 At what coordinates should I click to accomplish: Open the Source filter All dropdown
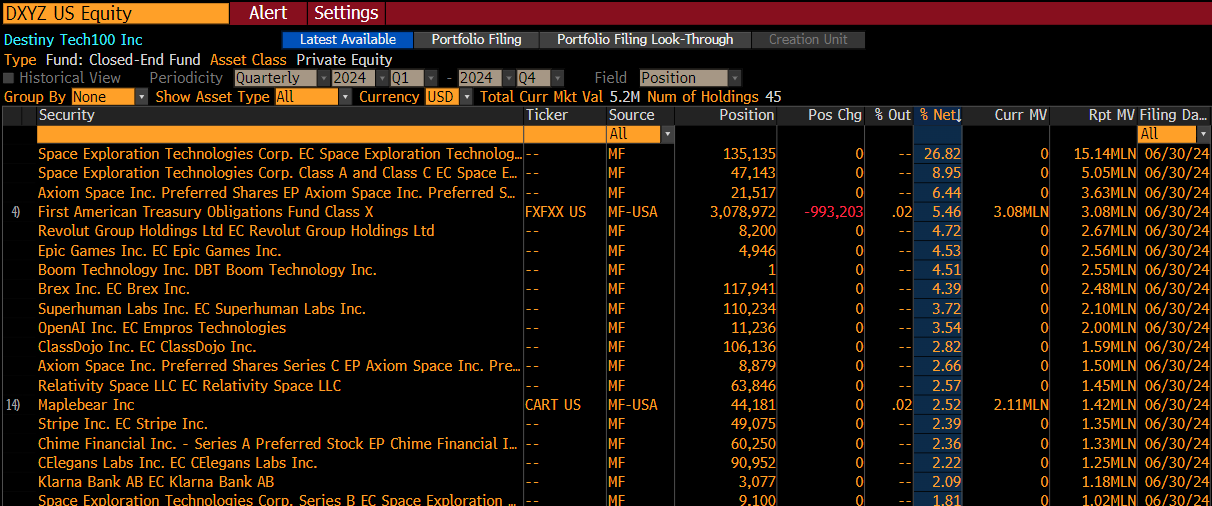coord(640,134)
